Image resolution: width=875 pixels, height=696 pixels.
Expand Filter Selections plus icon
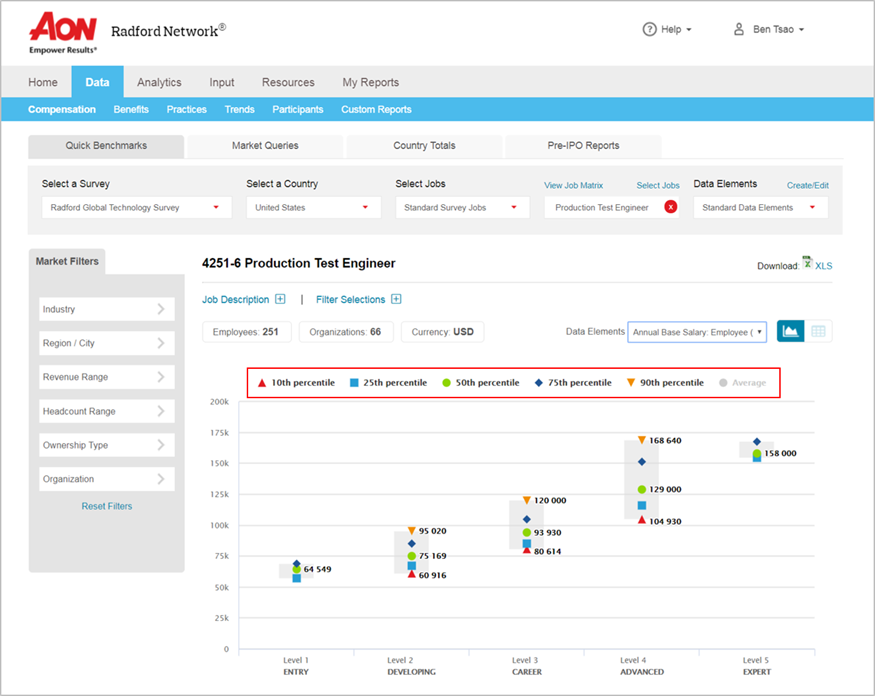(x=396, y=299)
